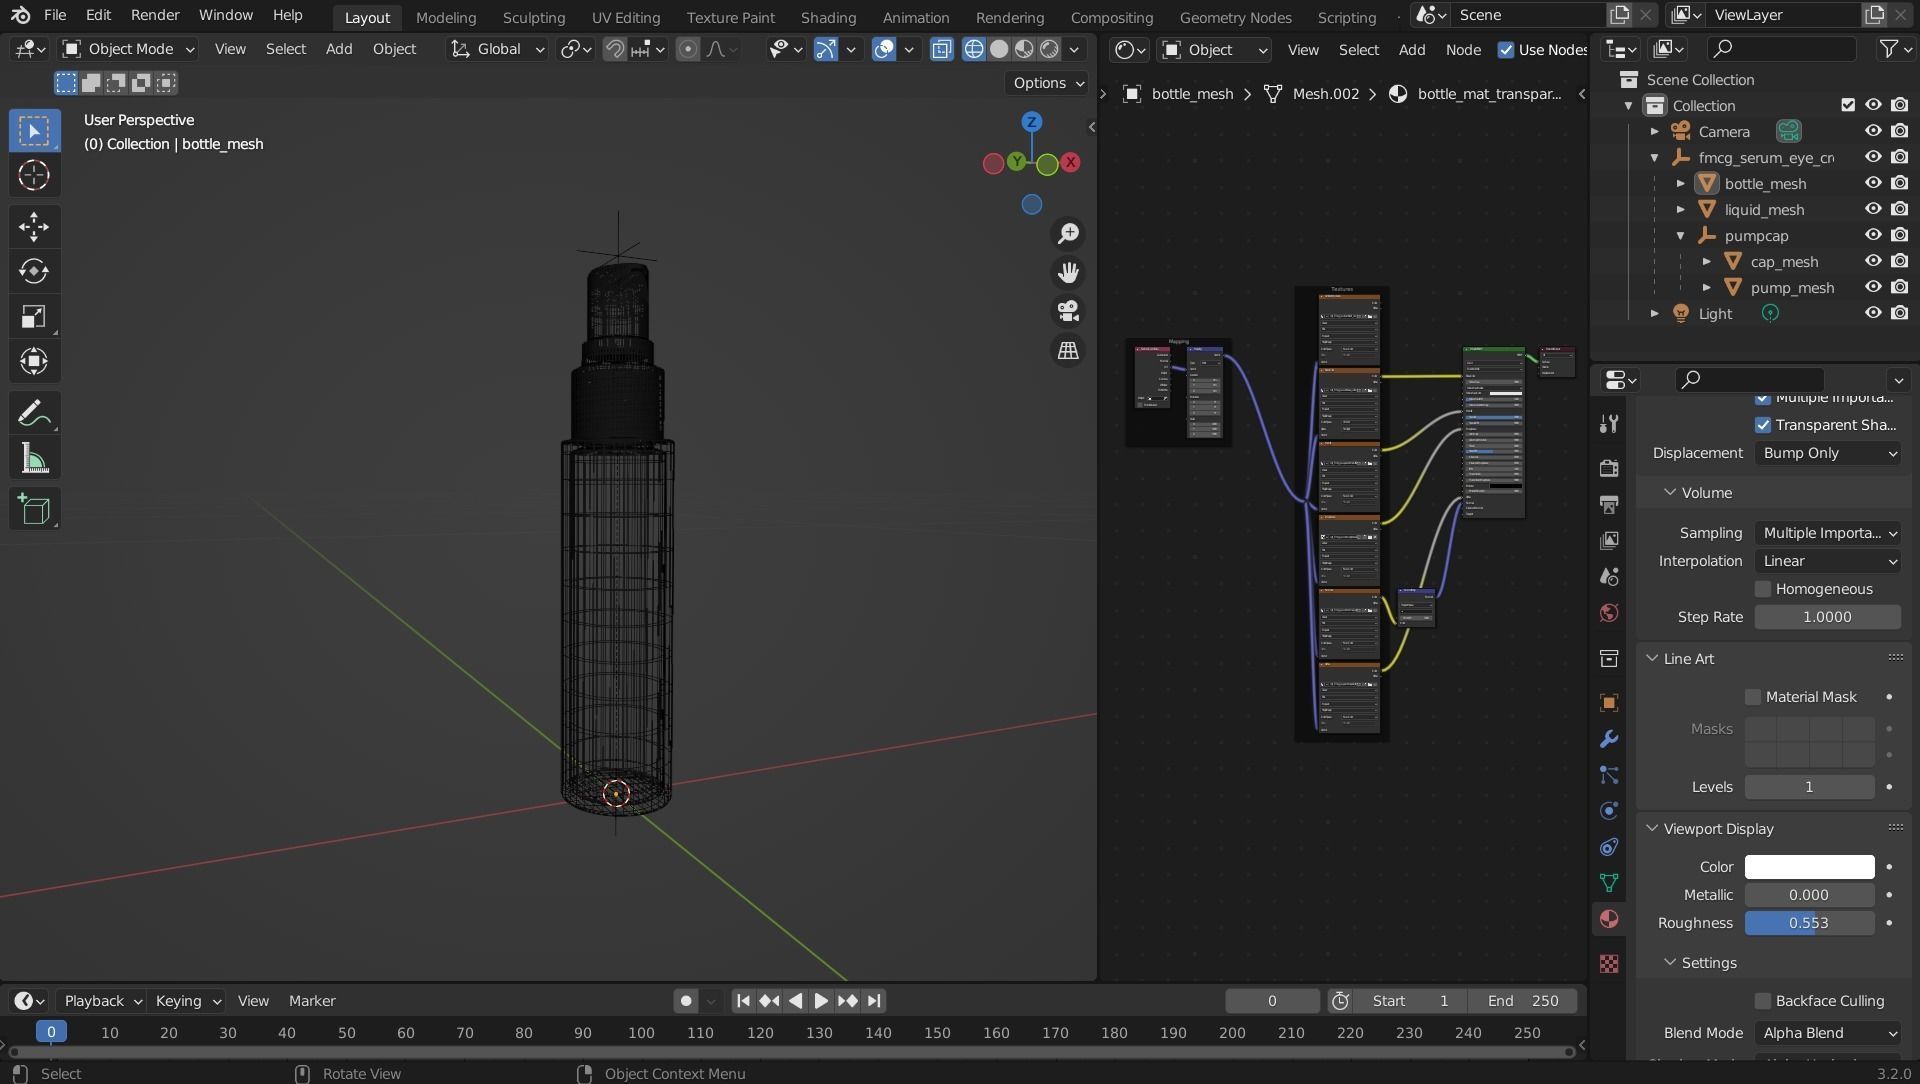Open the Object properties tab
This screenshot has height=1084, width=1920.
pyautogui.click(x=1609, y=703)
